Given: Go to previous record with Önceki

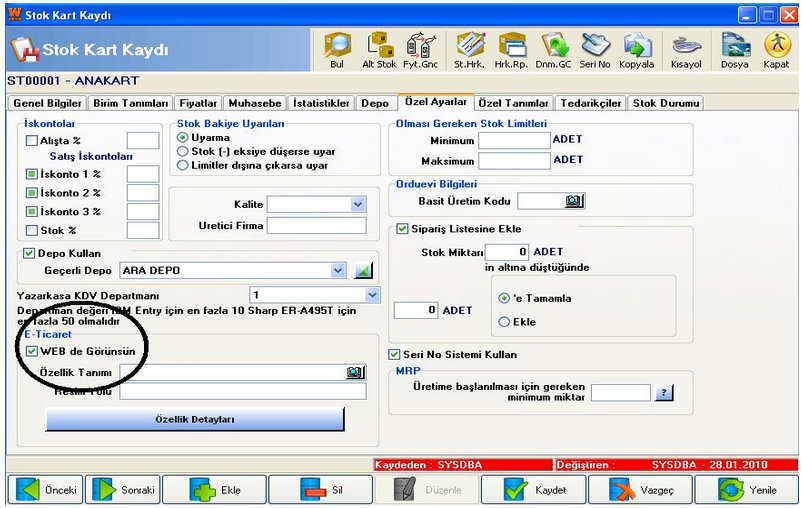Looking at the screenshot, I should pyautogui.click(x=46, y=490).
